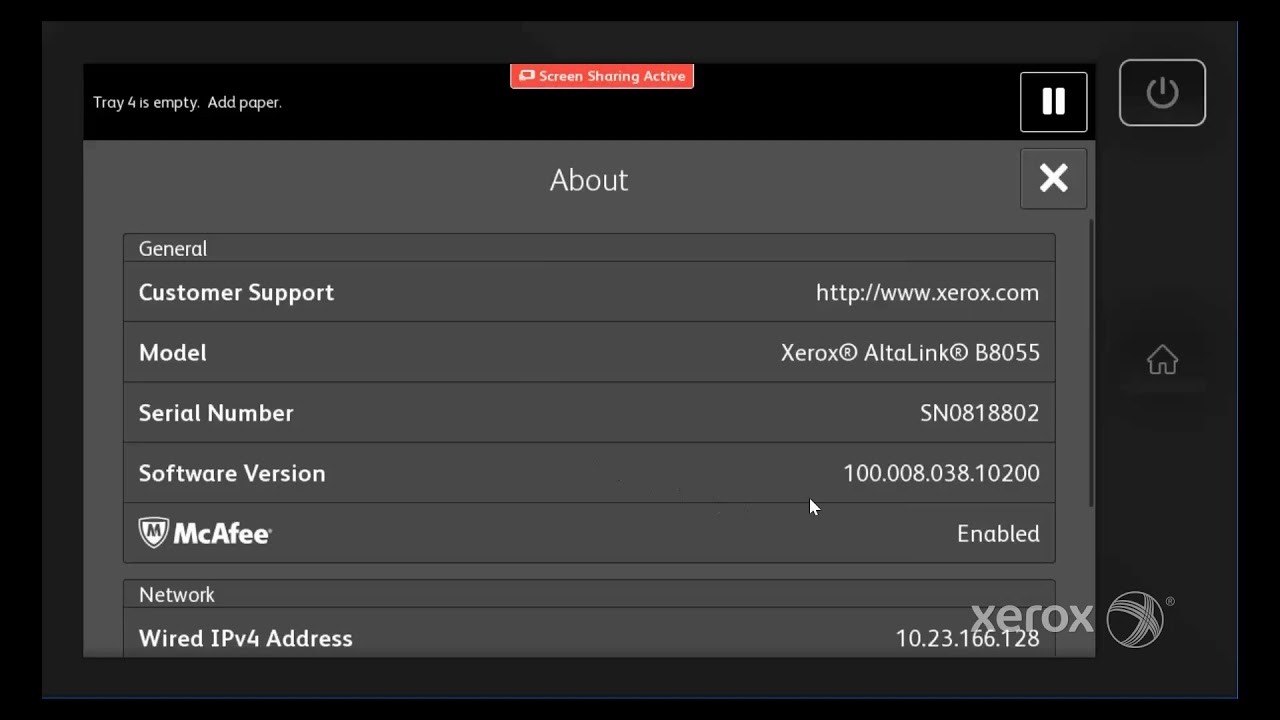1280x720 pixels.
Task: Click software version 100.008.038.10200
Action: [941, 473]
